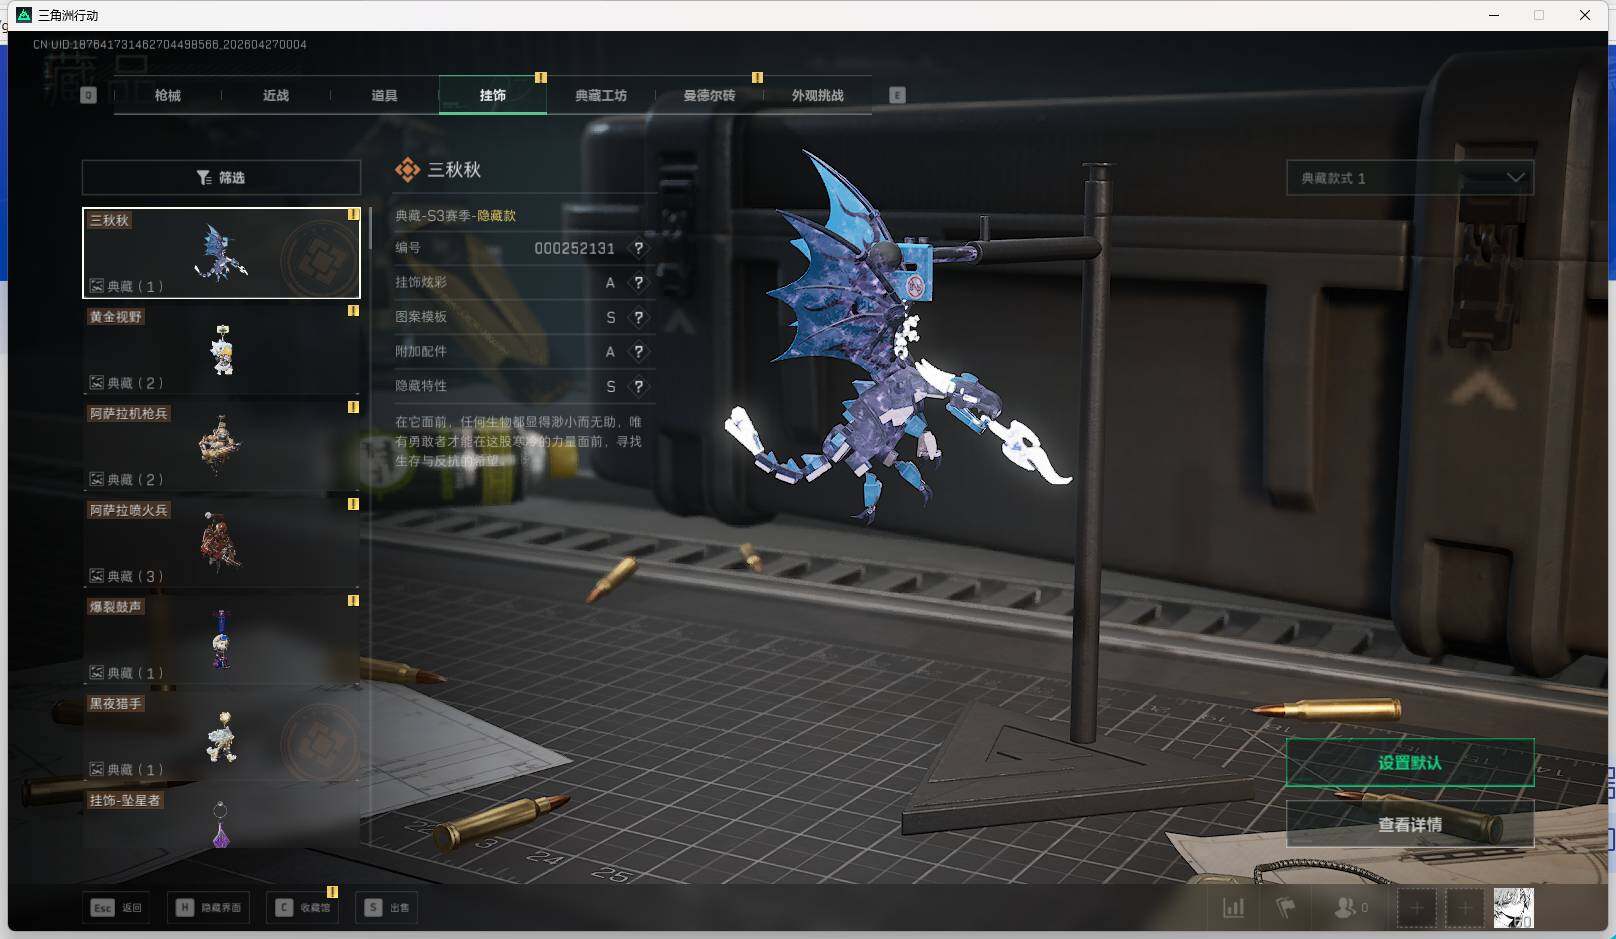Image resolution: width=1616 pixels, height=939 pixels.
Task: Click the flag icon in bottom bar
Action: (1285, 908)
